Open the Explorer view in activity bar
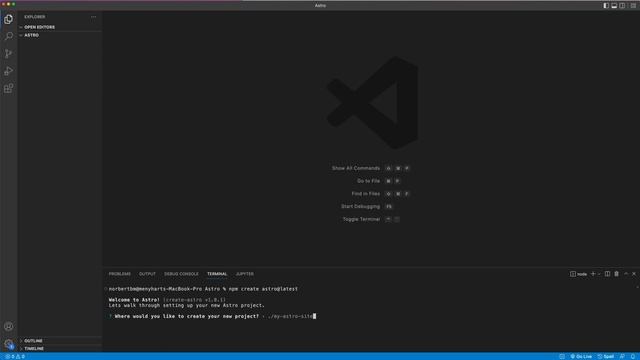Image resolution: width=640 pixels, height=360 pixels. (8, 19)
